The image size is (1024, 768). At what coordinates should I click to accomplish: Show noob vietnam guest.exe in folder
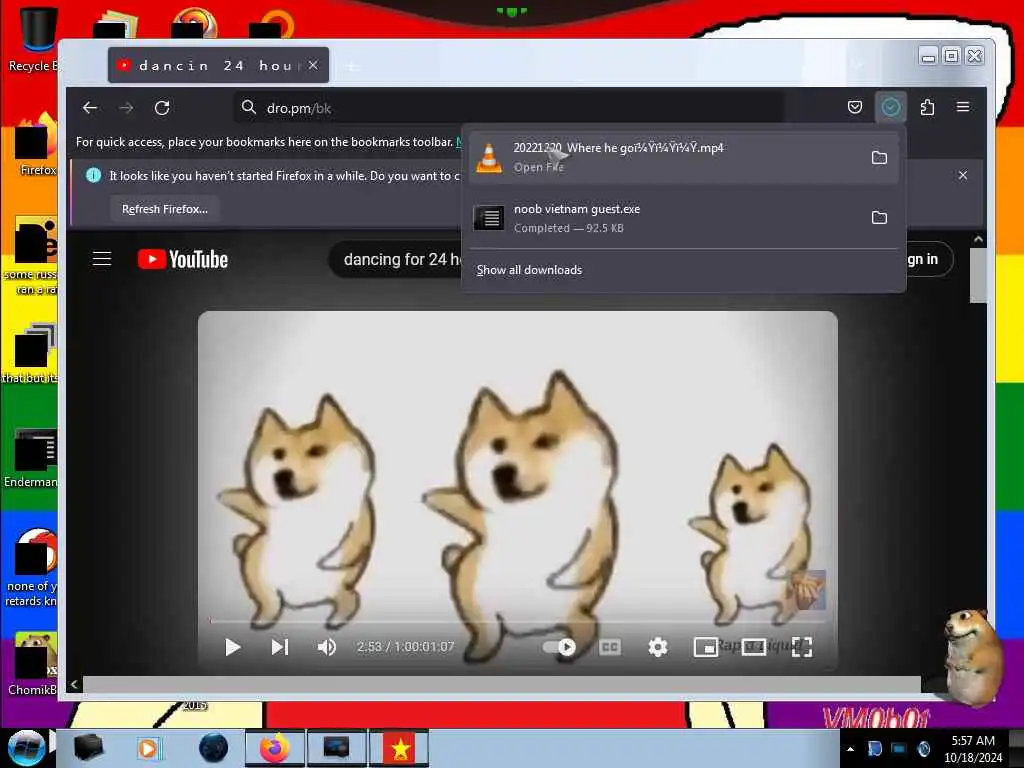pos(879,217)
